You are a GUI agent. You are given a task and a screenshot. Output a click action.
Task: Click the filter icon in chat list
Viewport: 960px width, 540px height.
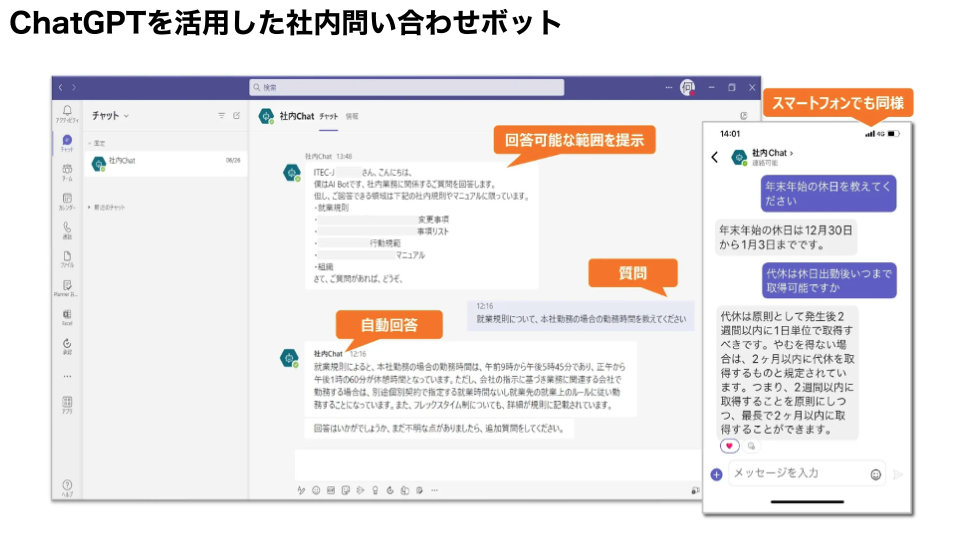click(222, 116)
